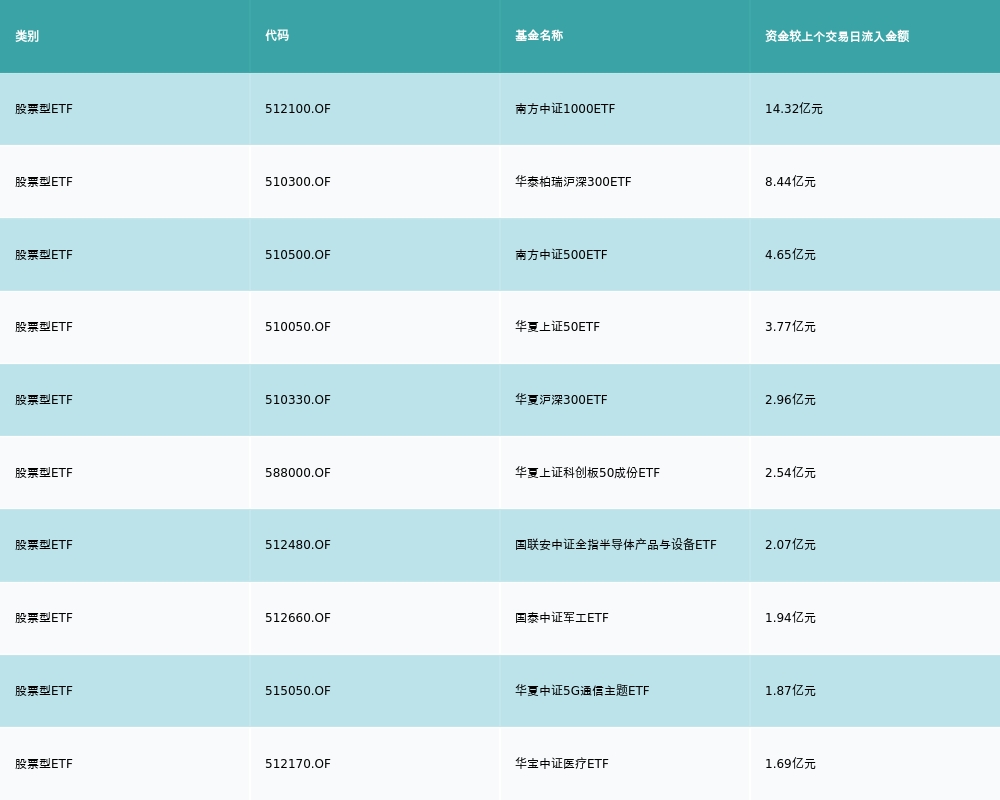1000x800 pixels.
Task: Click 股票型ETF in the 510300.OF row
Action: point(44,182)
